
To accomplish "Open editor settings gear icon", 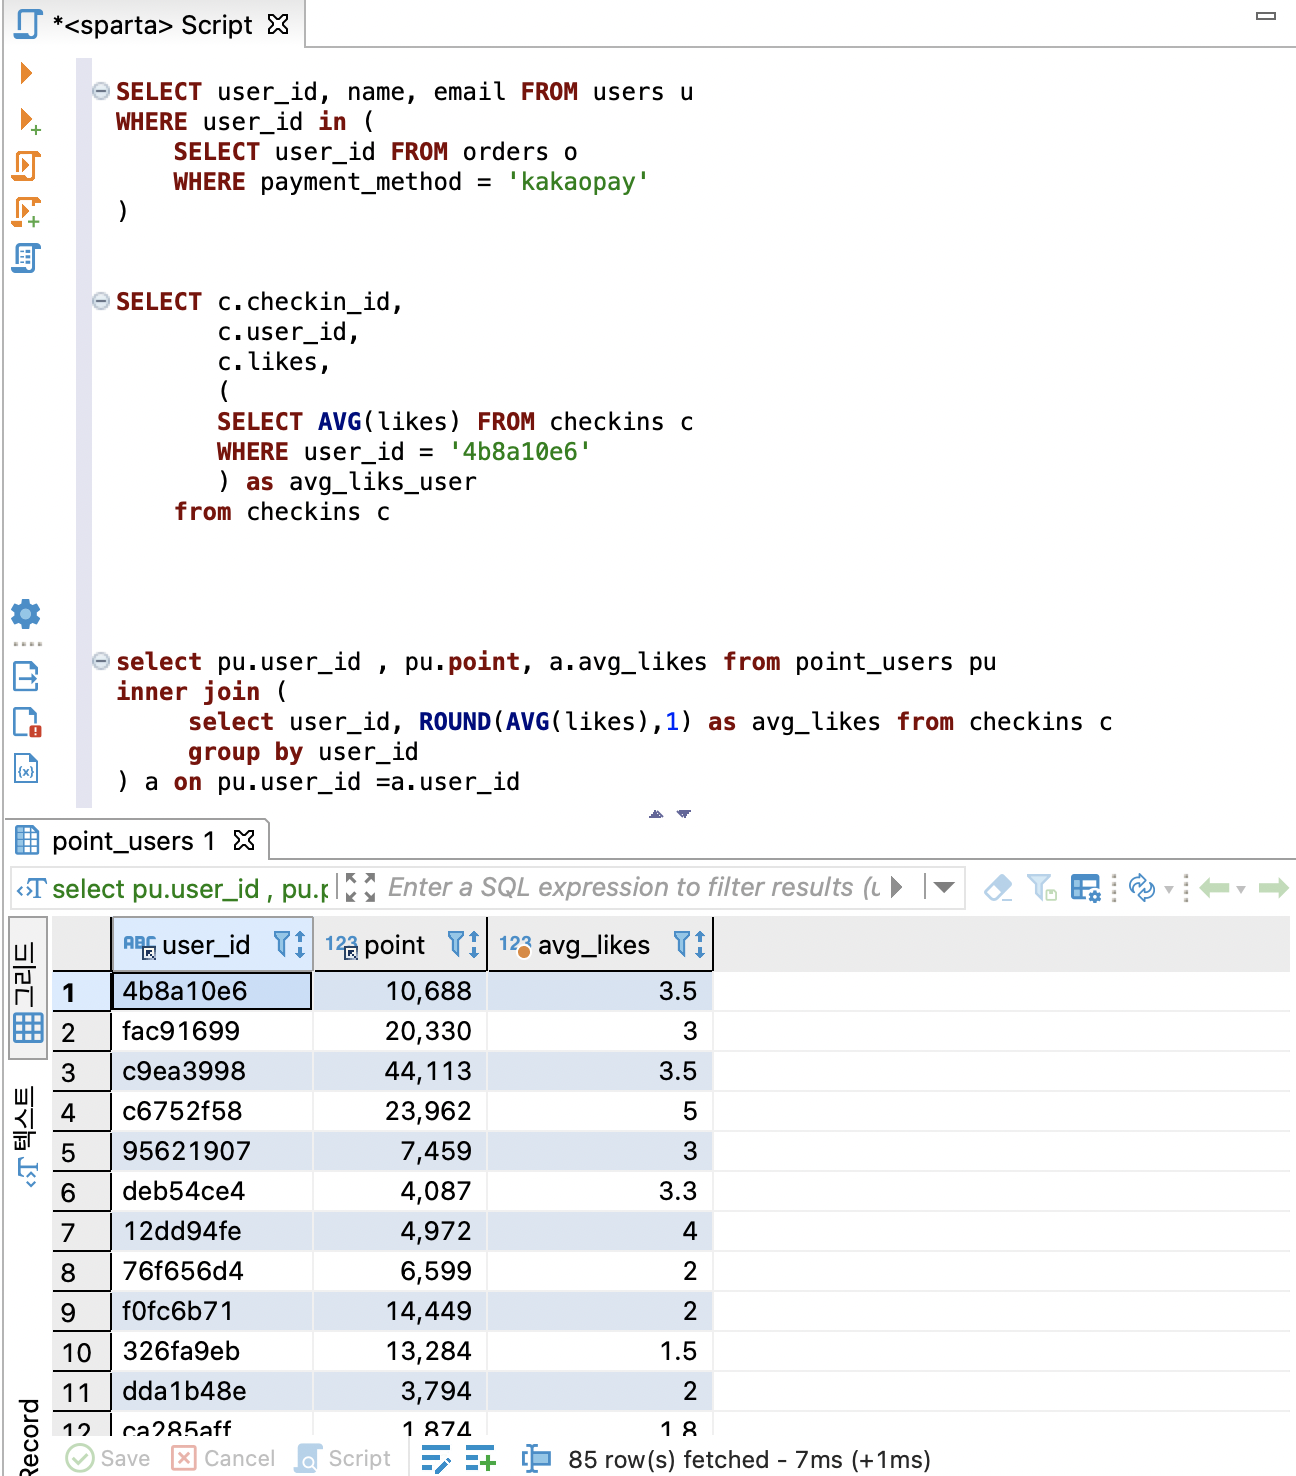I will pyautogui.click(x=25, y=613).
